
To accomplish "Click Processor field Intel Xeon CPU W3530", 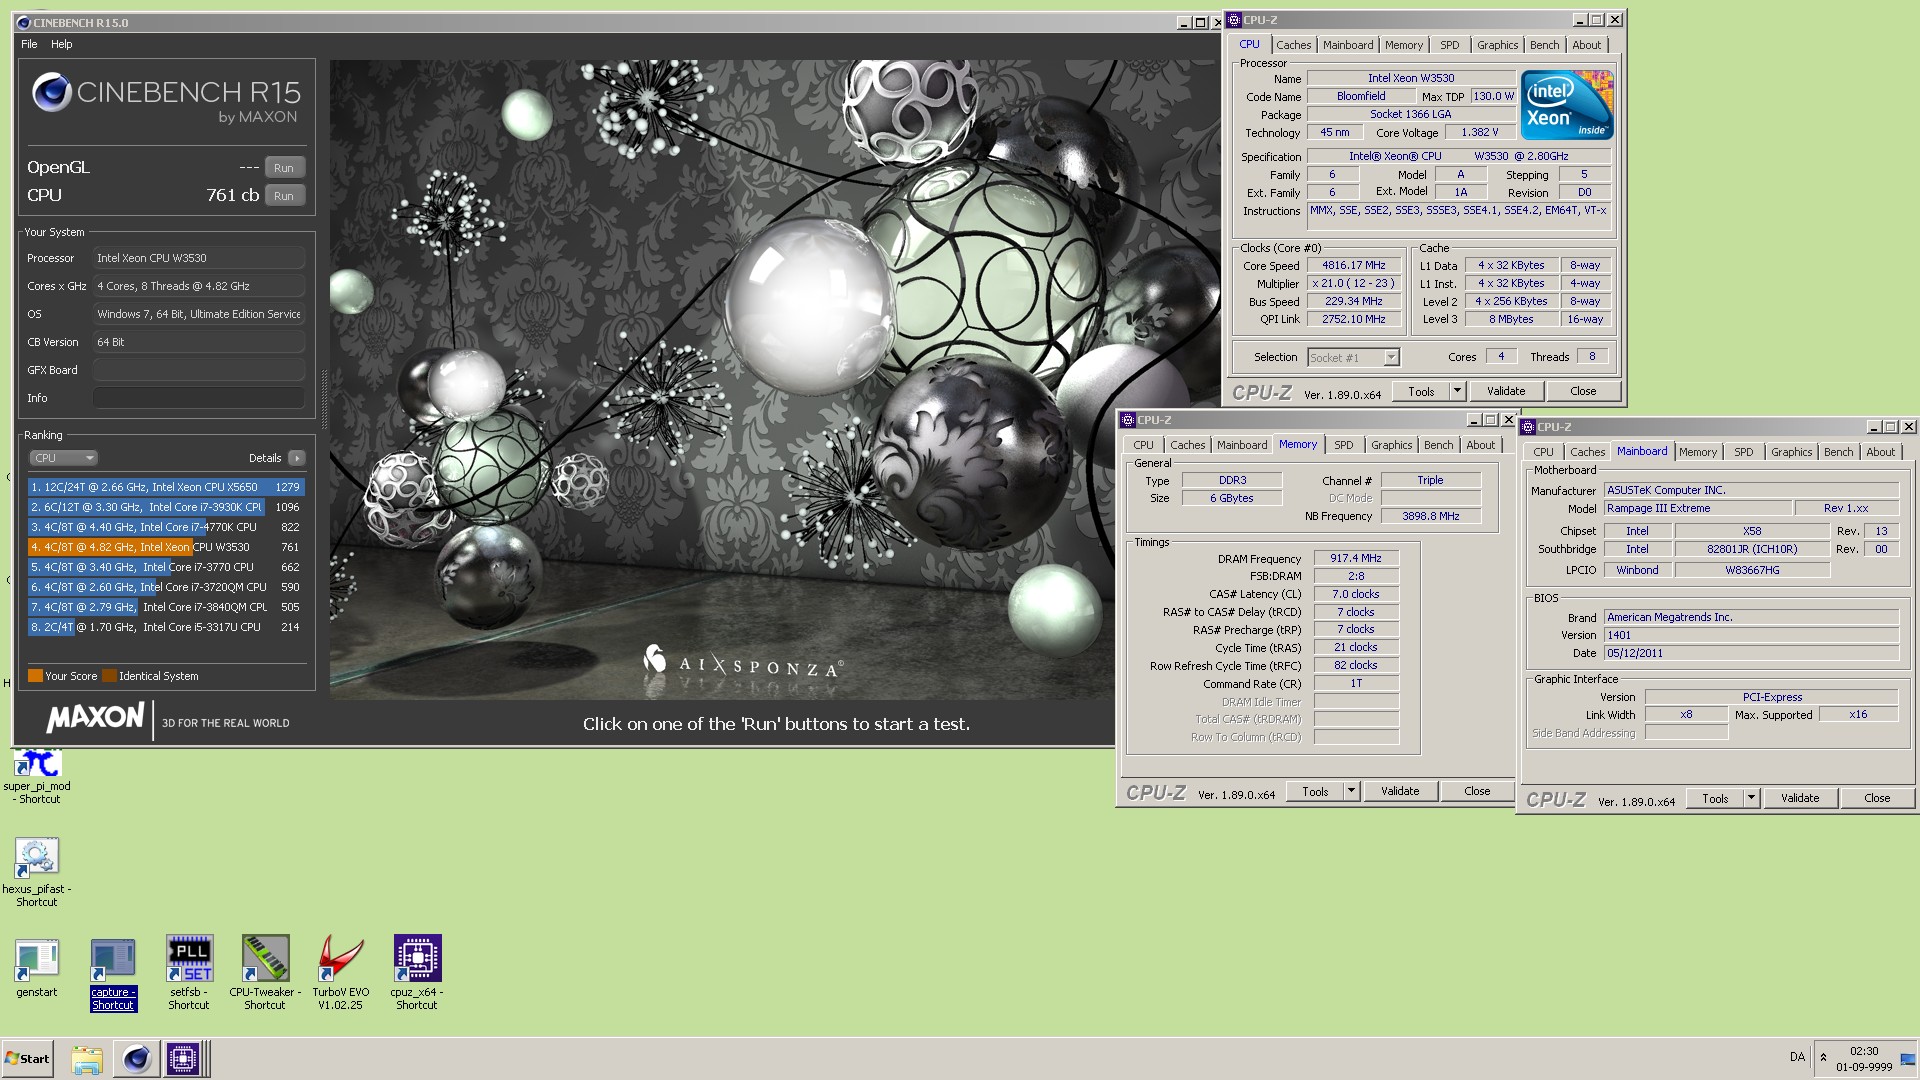I will [199, 258].
